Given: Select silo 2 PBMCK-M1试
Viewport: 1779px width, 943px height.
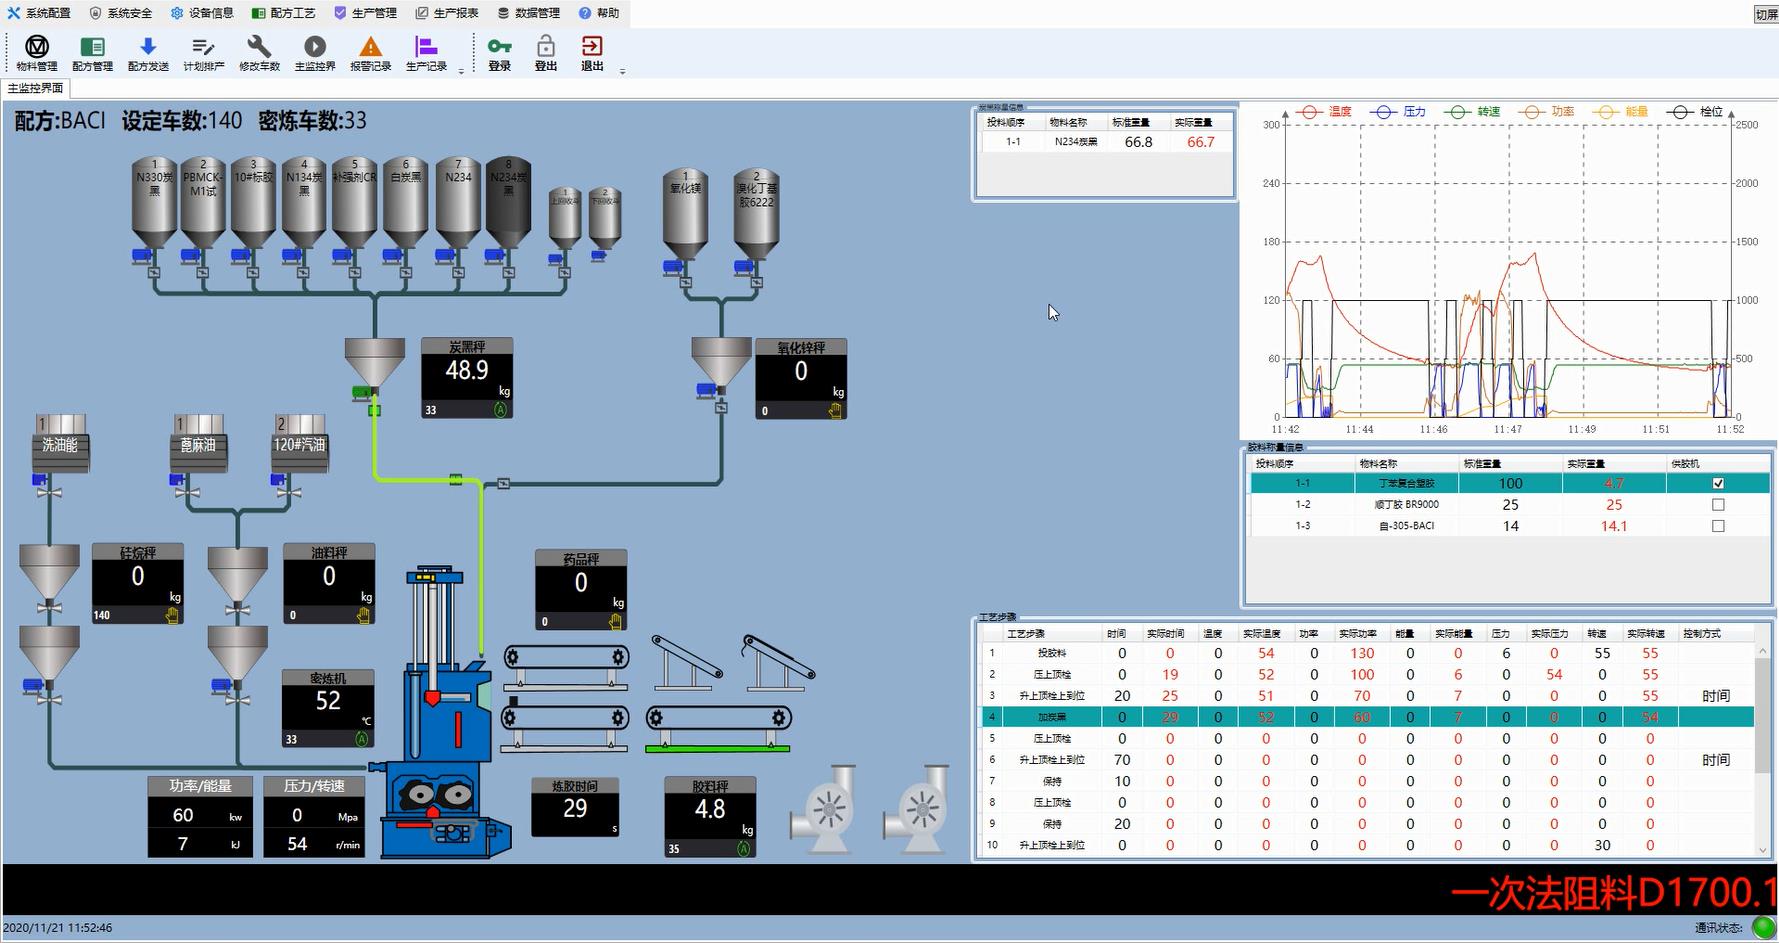Looking at the screenshot, I should click(x=203, y=203).
